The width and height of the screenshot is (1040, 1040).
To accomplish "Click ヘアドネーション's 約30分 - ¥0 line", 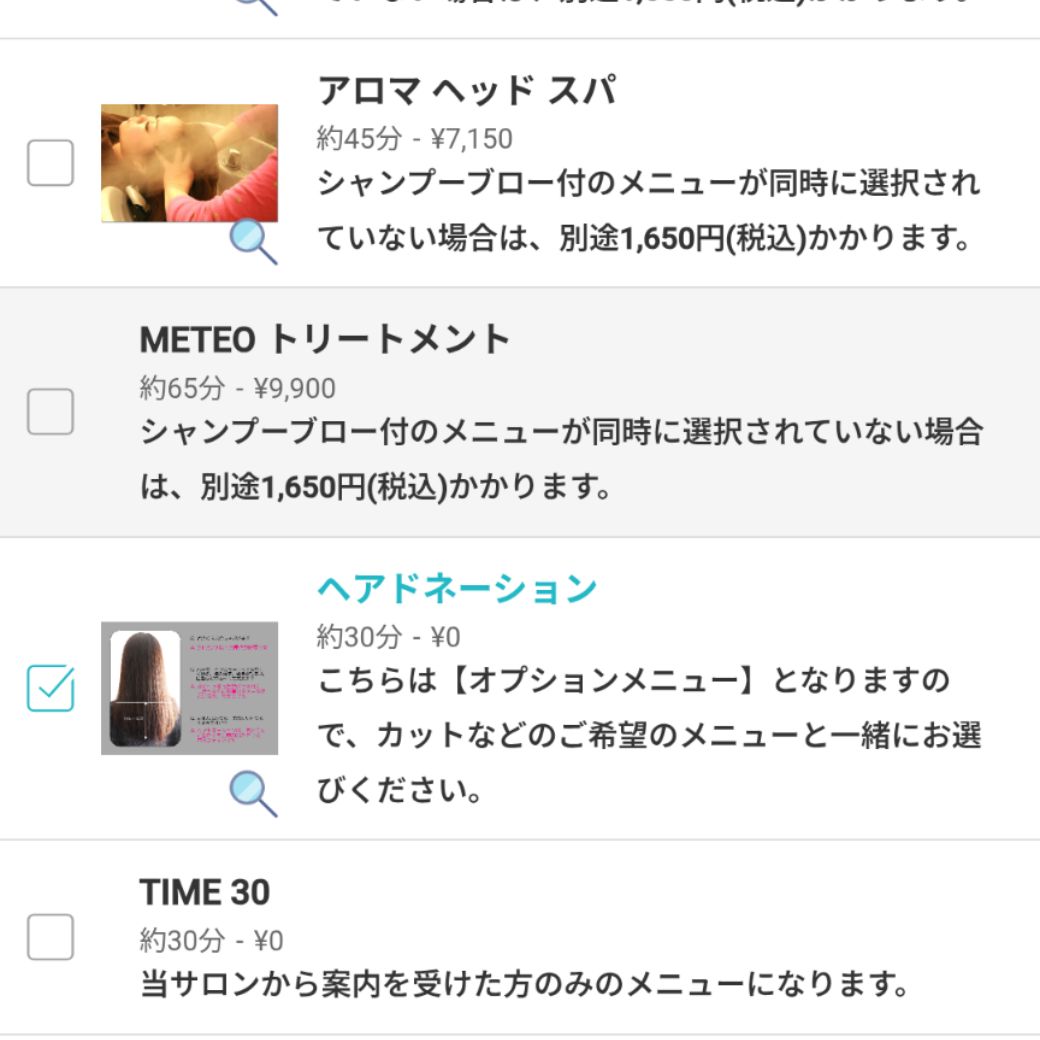I will 389,636.
